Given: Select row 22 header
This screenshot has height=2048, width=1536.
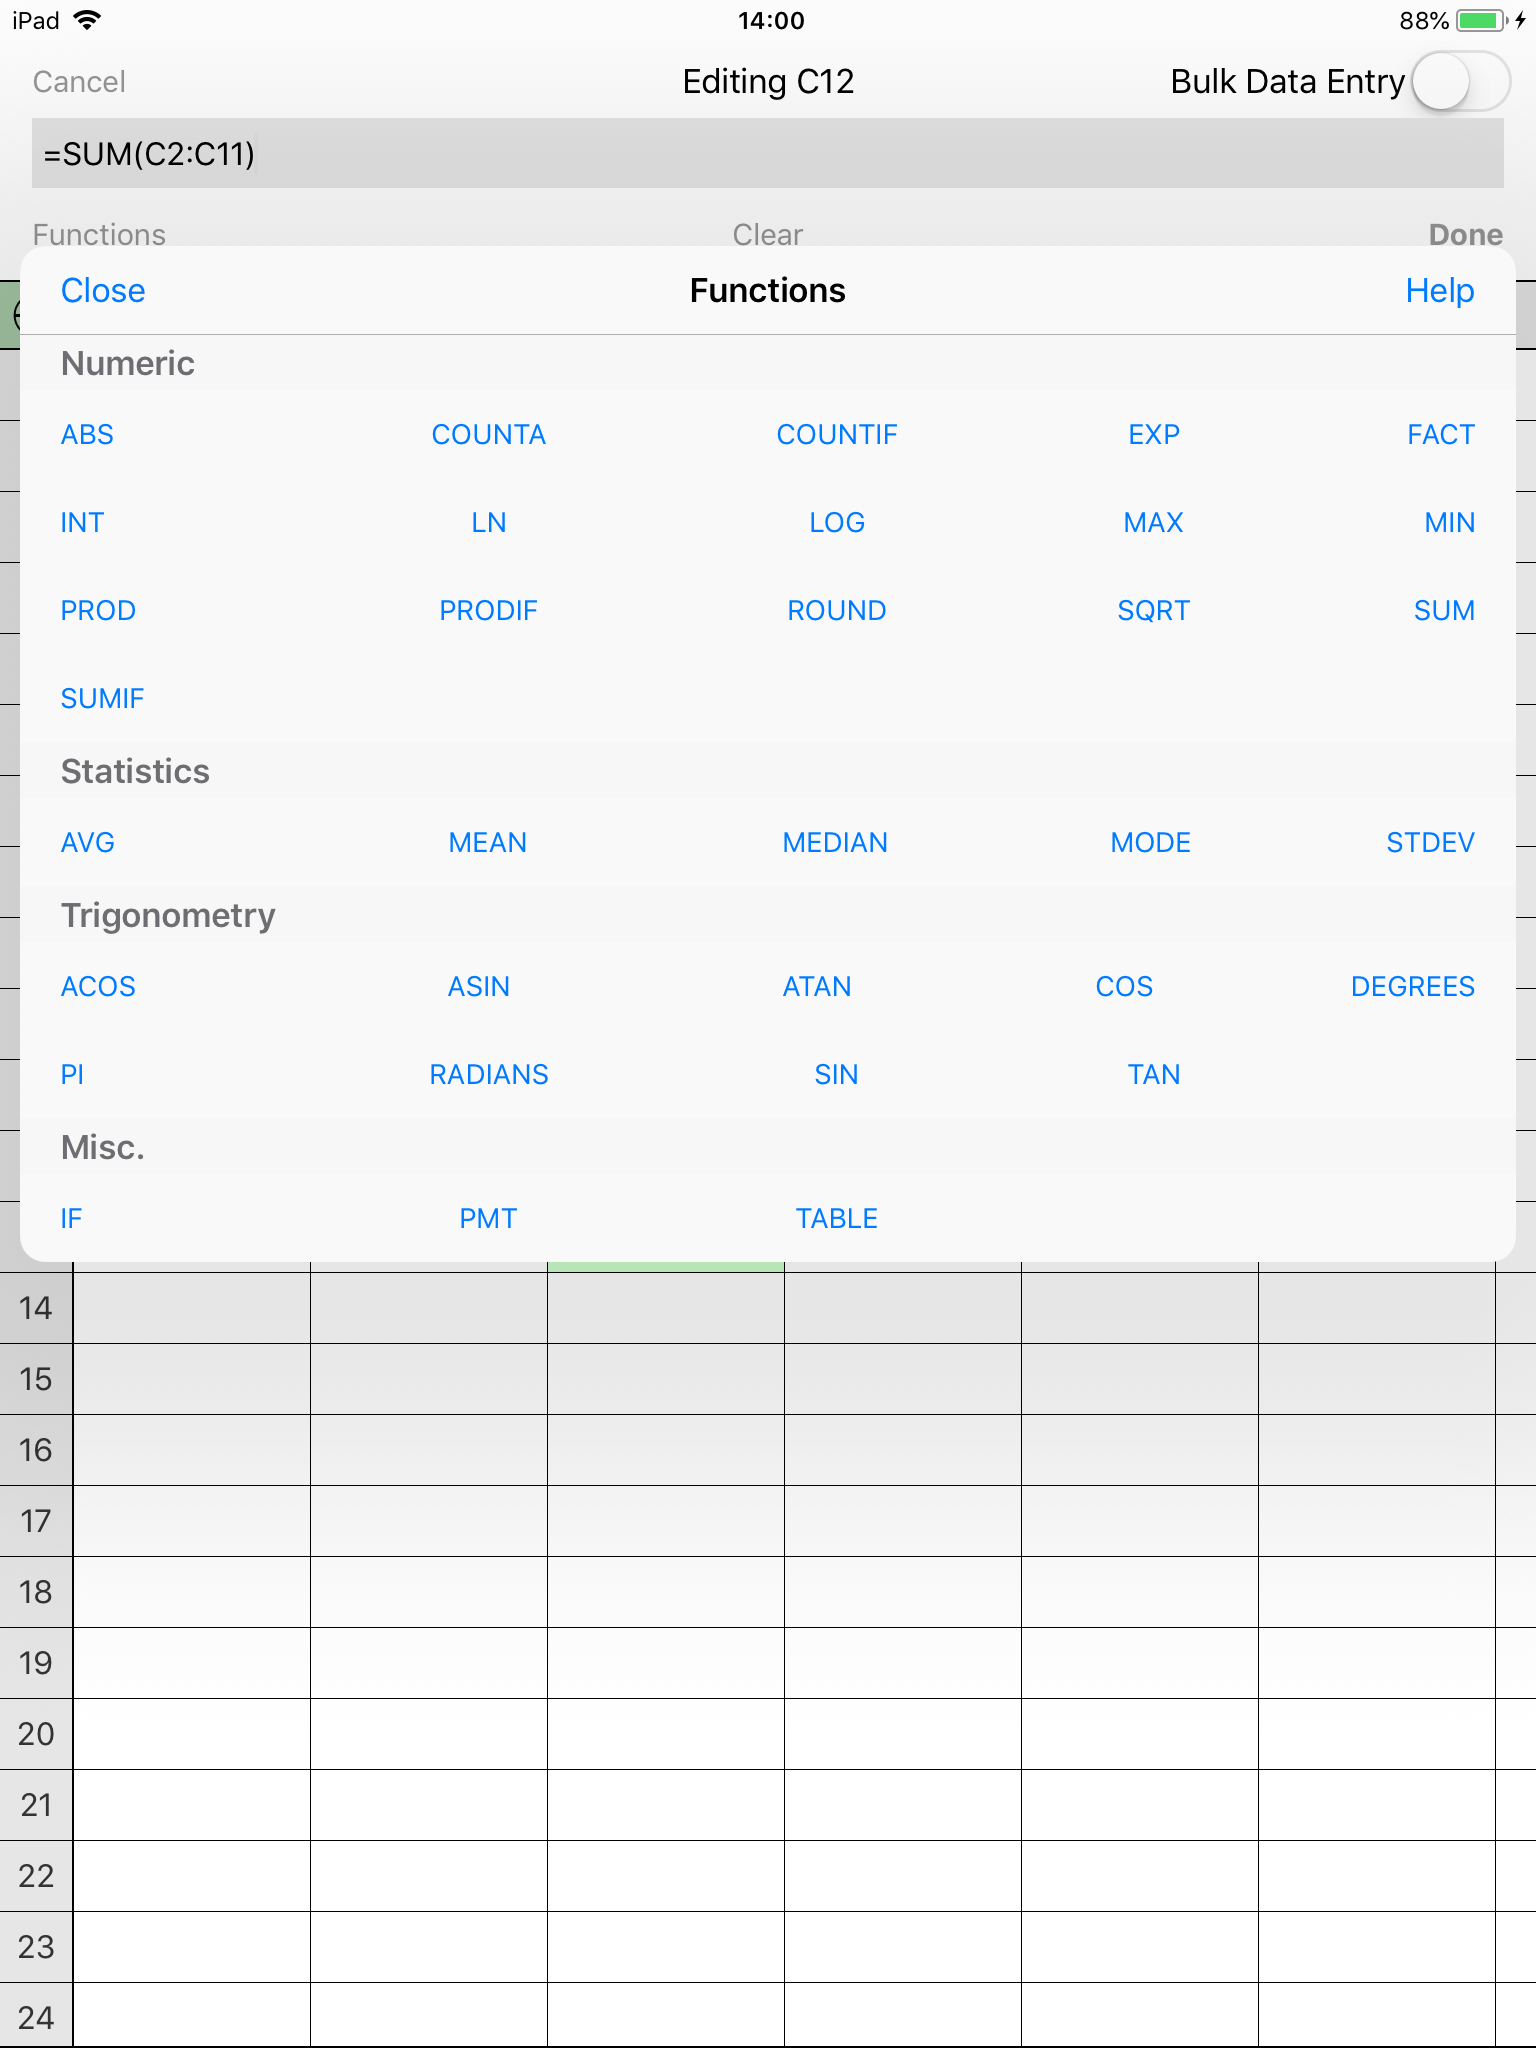Looking at the screenshot, I should [x=36, y=1876].
